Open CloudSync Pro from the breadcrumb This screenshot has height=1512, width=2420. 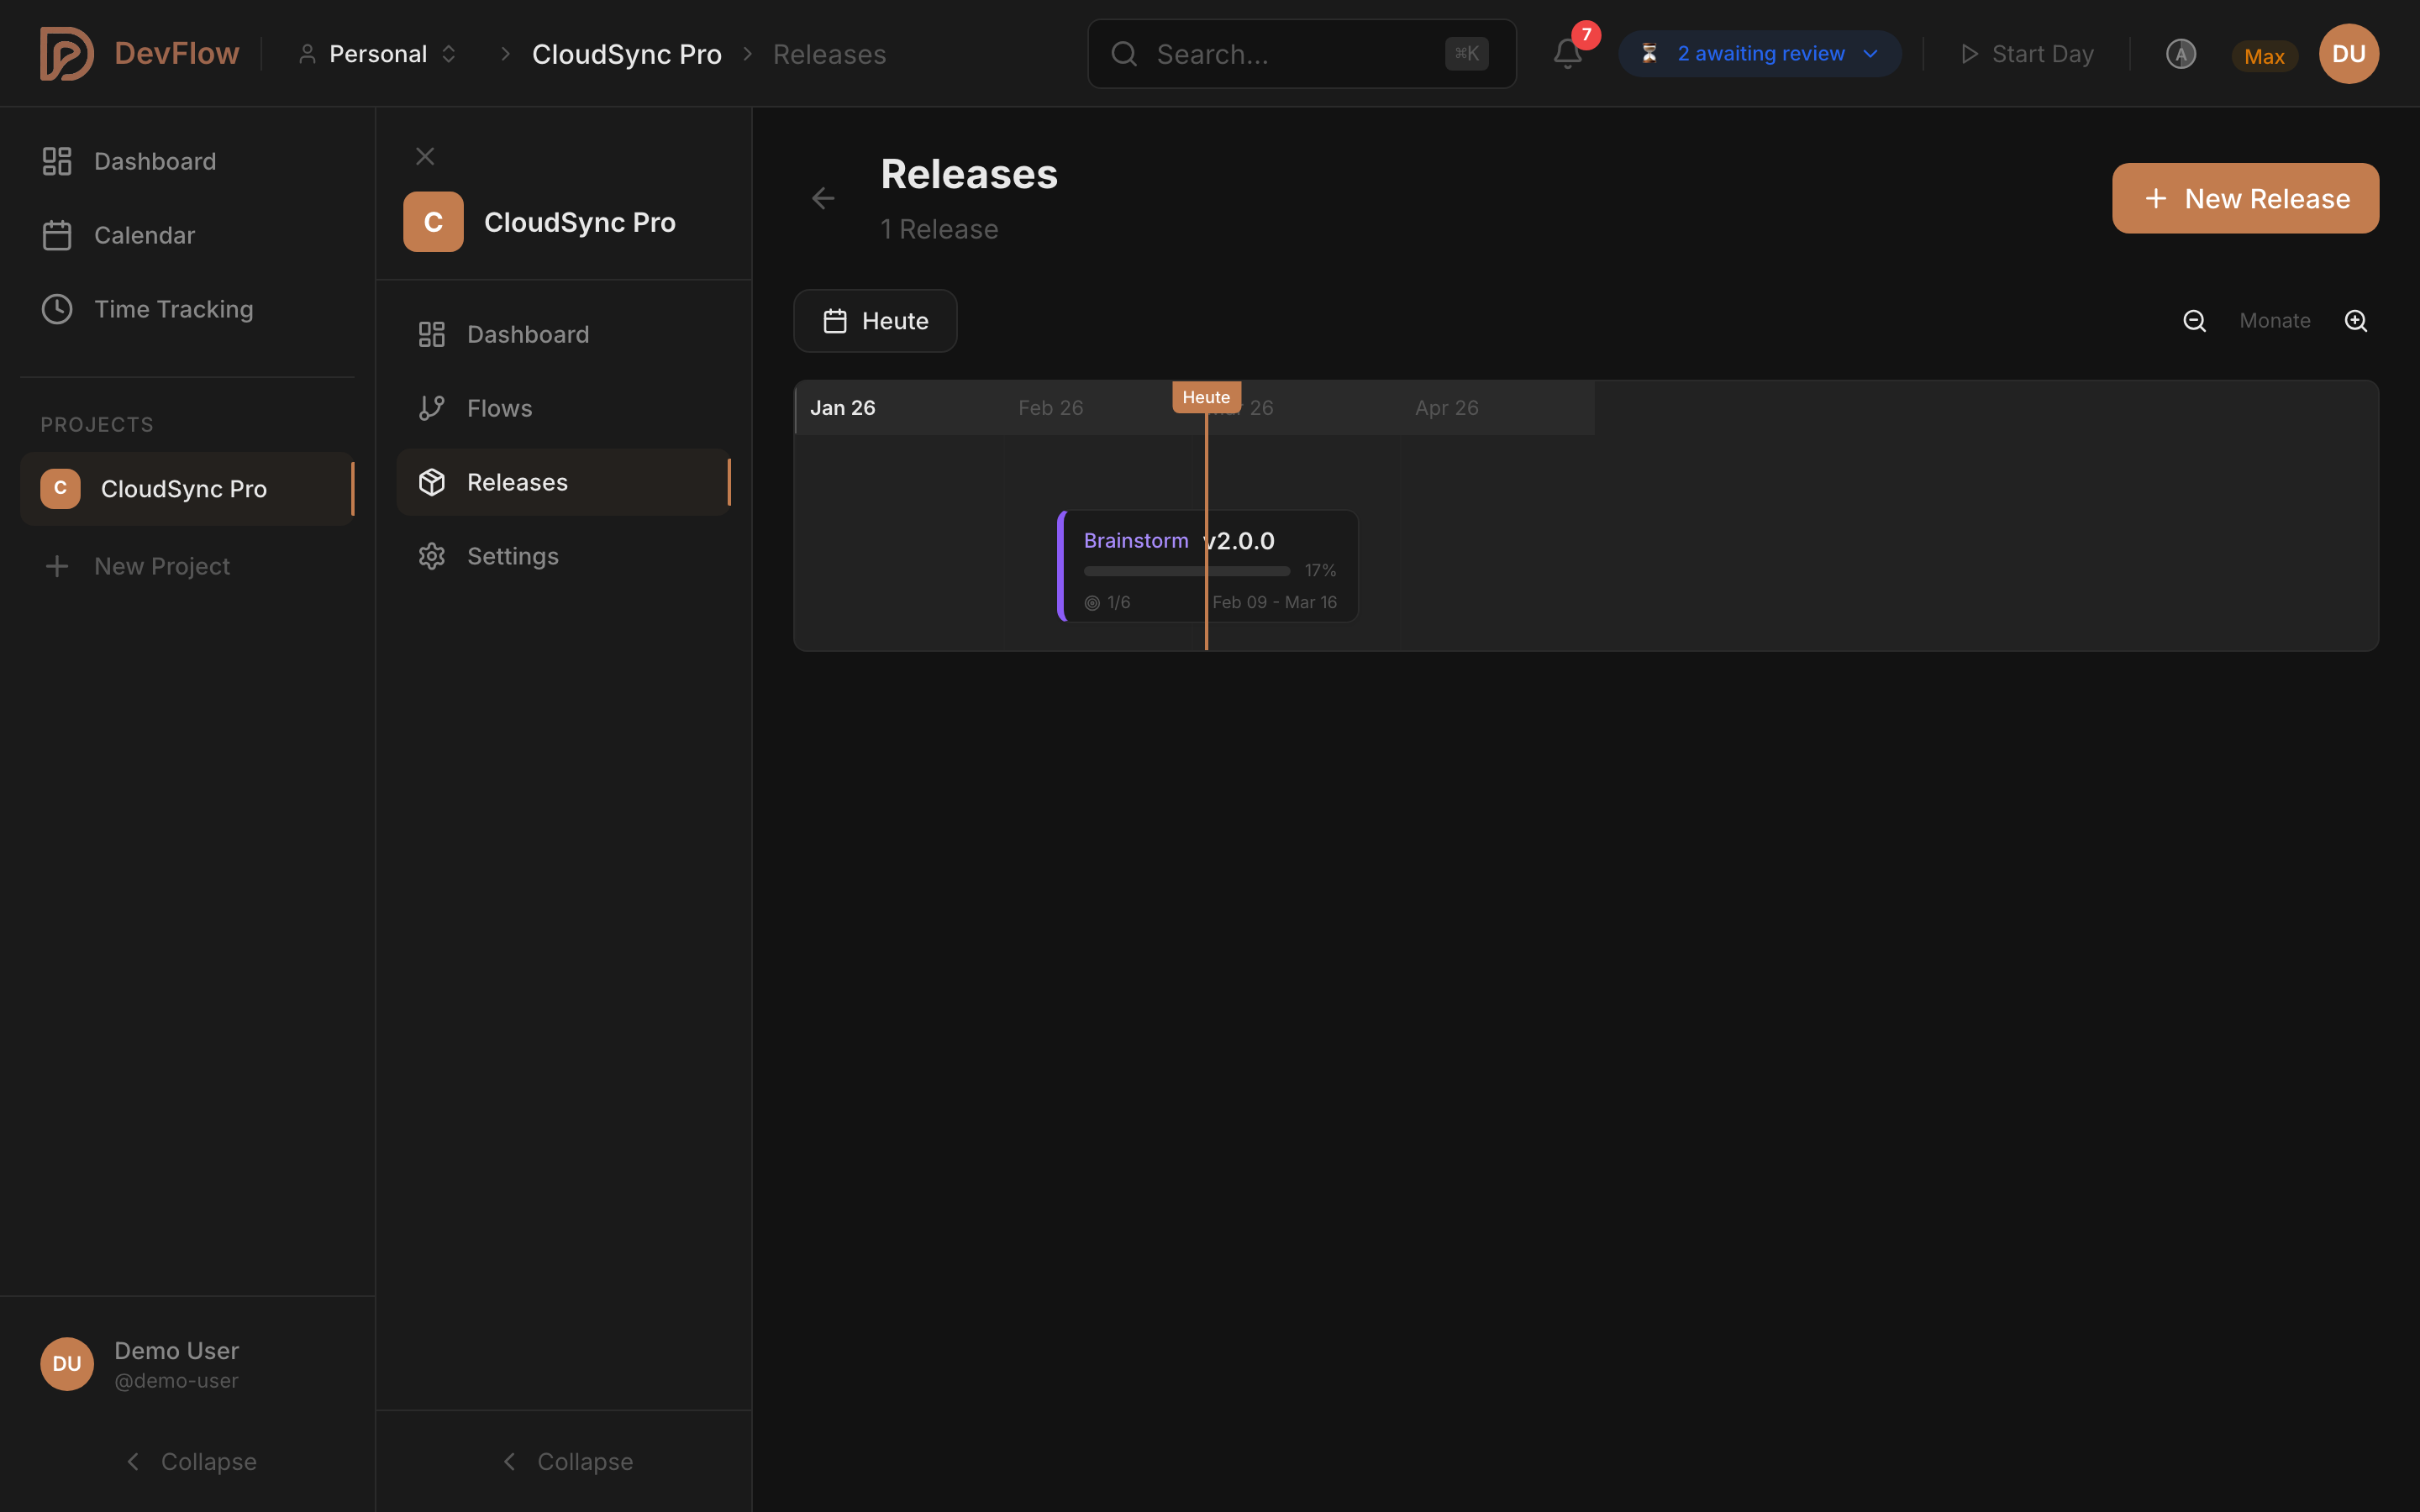click(x=627, y=53)
